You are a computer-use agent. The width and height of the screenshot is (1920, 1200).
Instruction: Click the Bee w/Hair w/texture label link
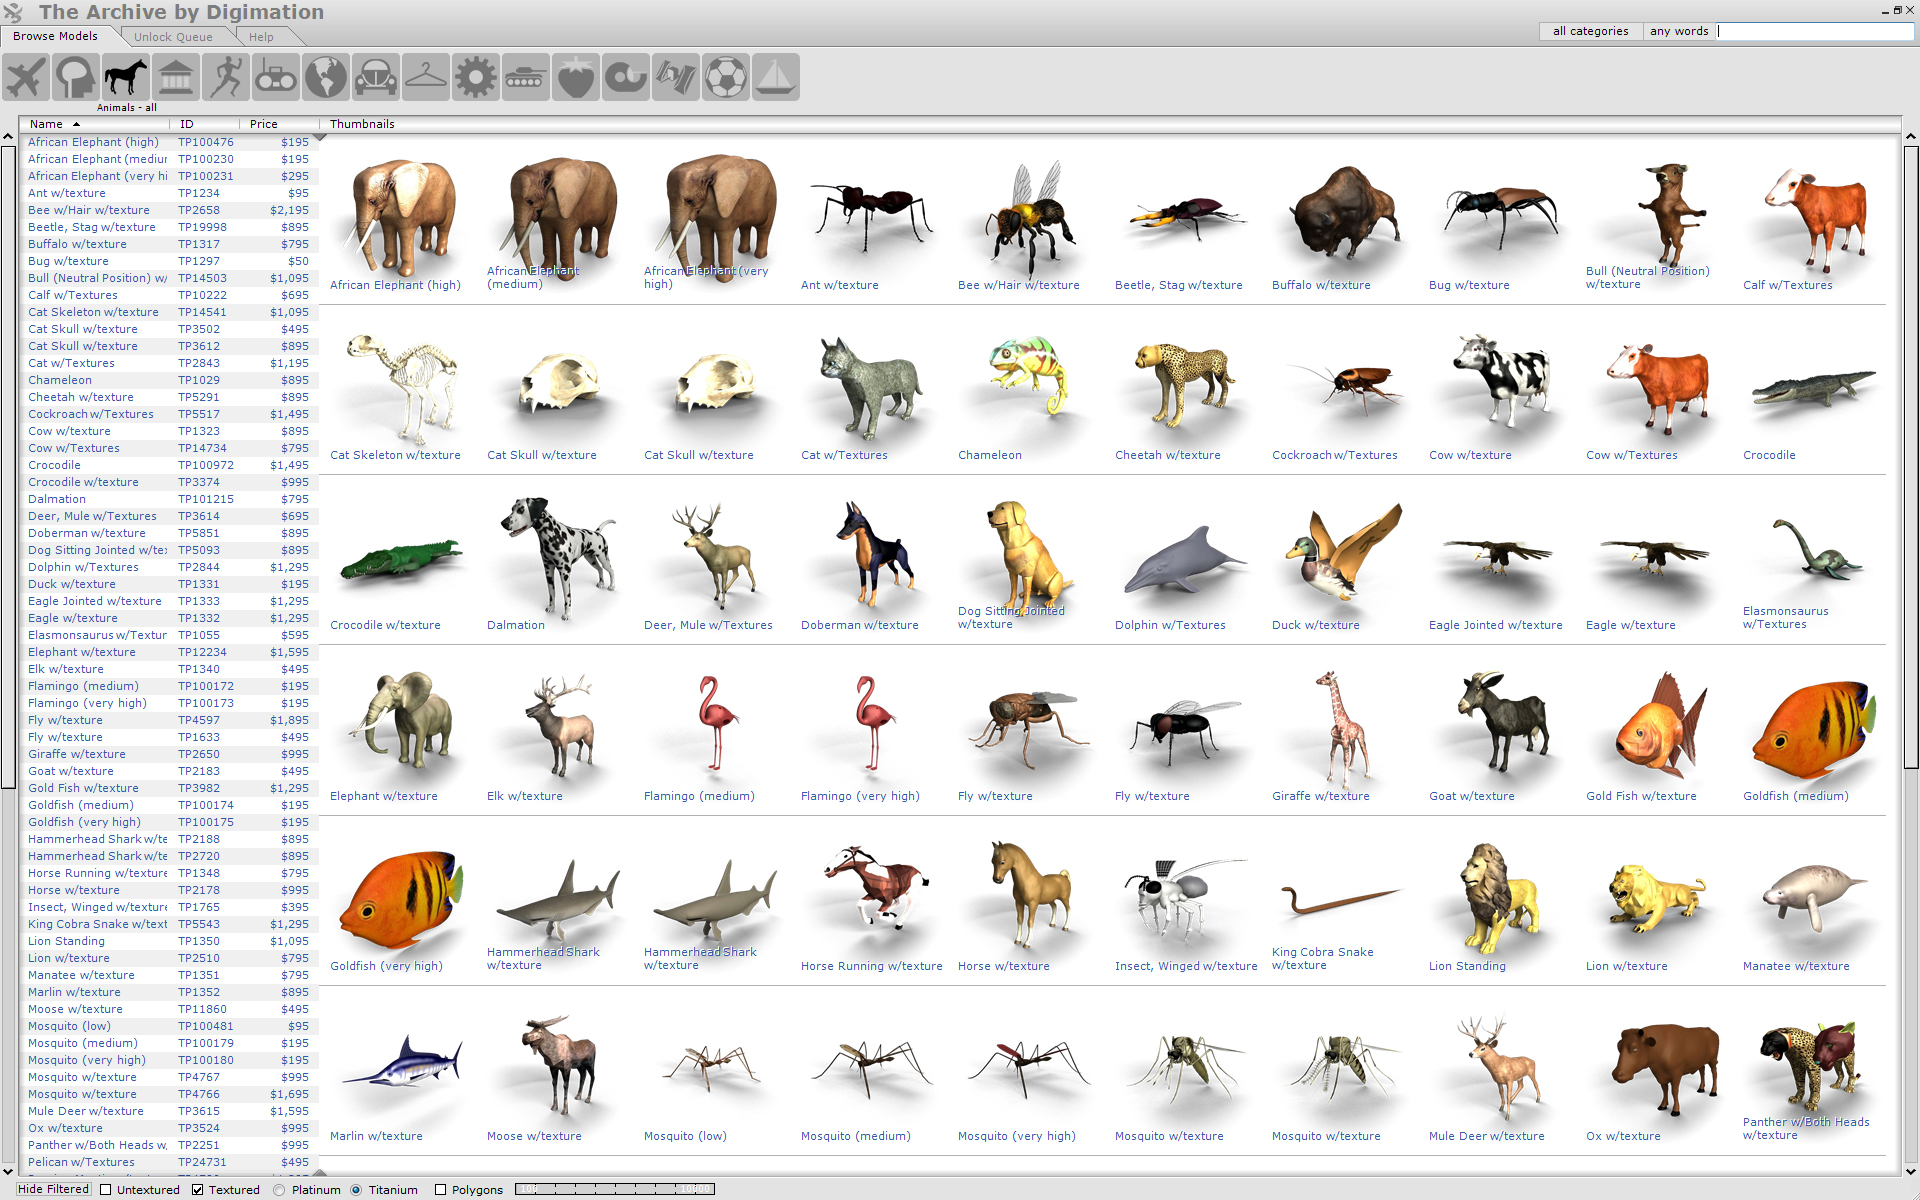[1019, 285]
